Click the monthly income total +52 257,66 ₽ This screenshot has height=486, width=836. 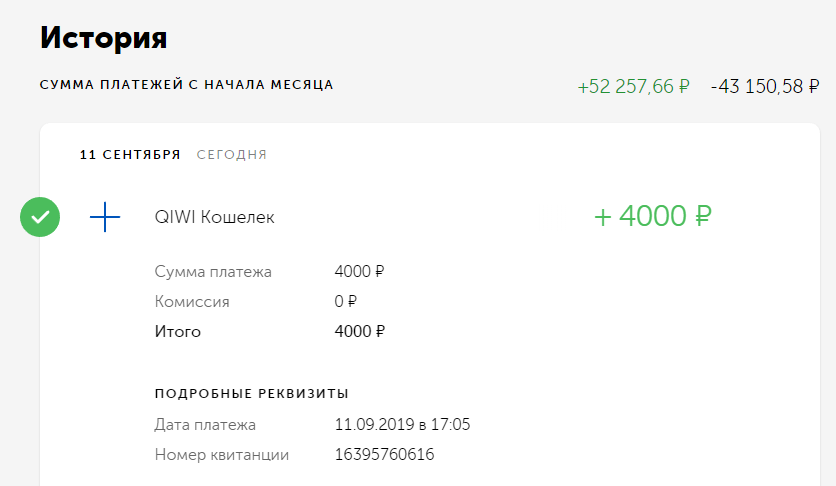(x=633, y=86)
